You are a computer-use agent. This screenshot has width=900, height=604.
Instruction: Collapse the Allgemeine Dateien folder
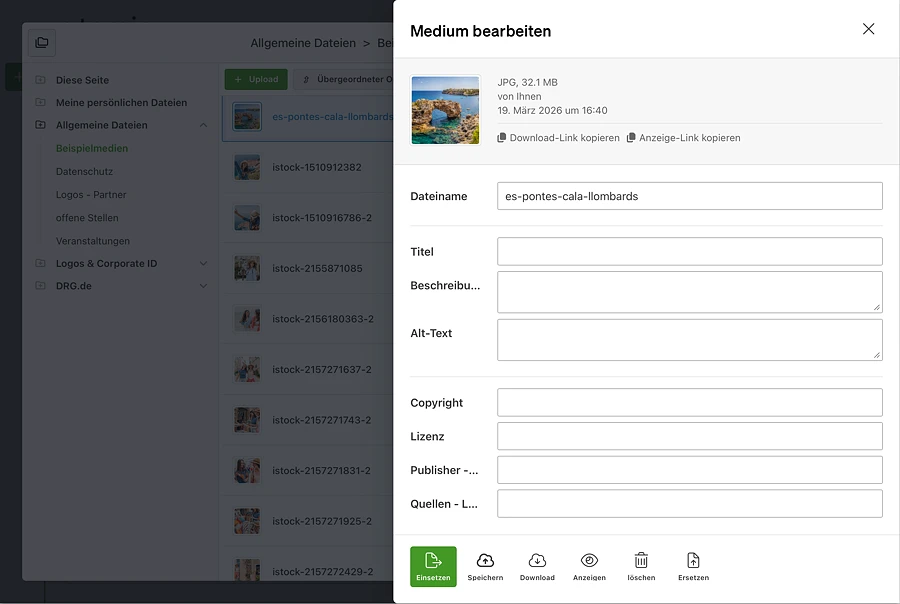204,126
